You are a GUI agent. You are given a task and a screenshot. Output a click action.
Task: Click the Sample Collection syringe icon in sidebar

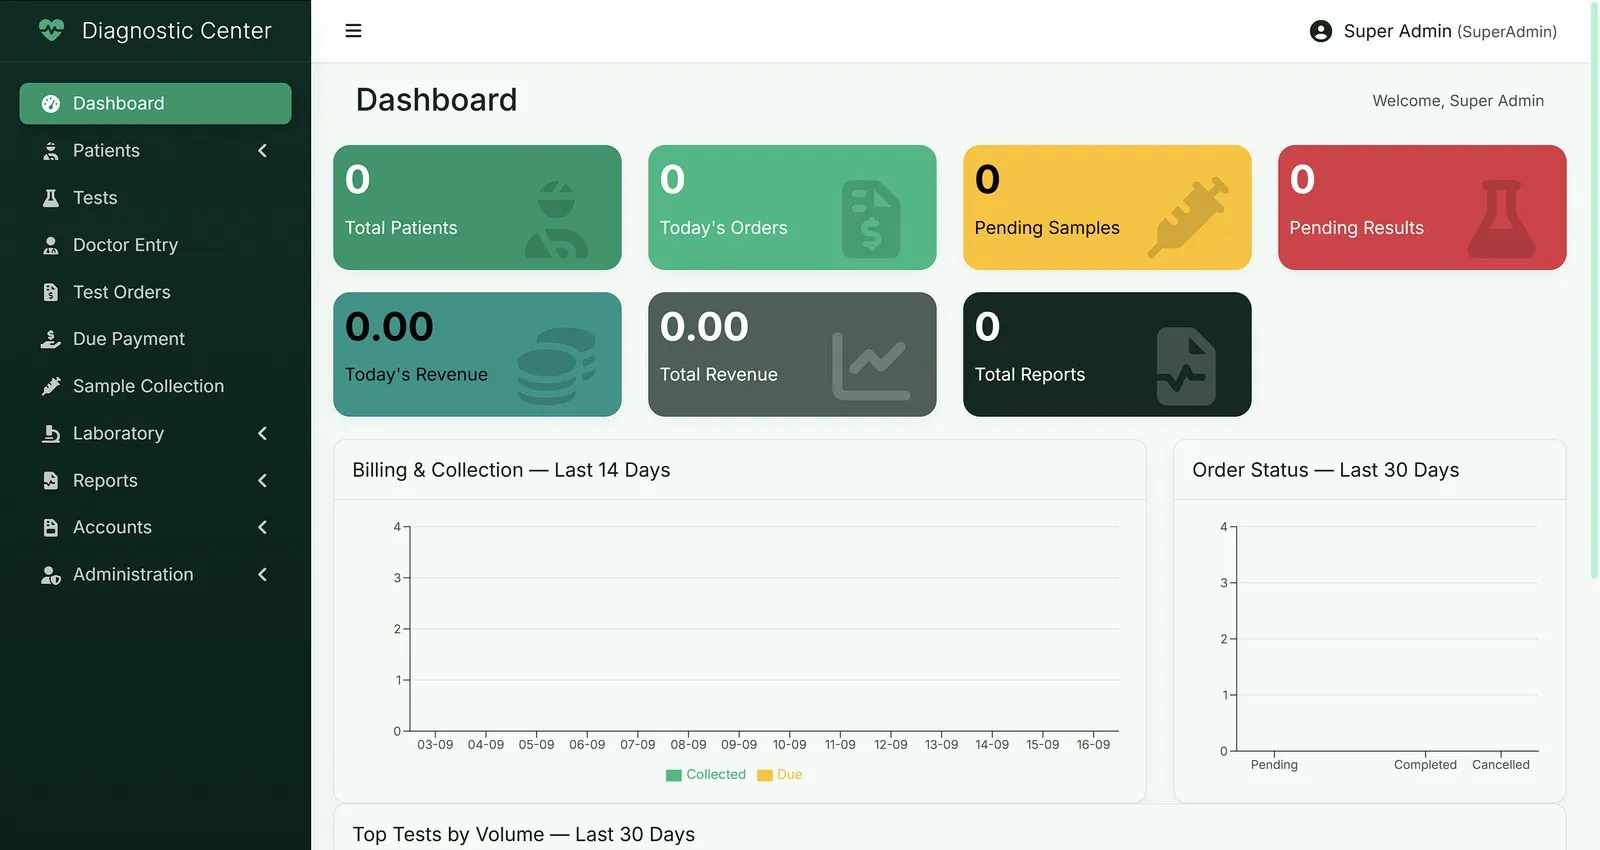51,386
